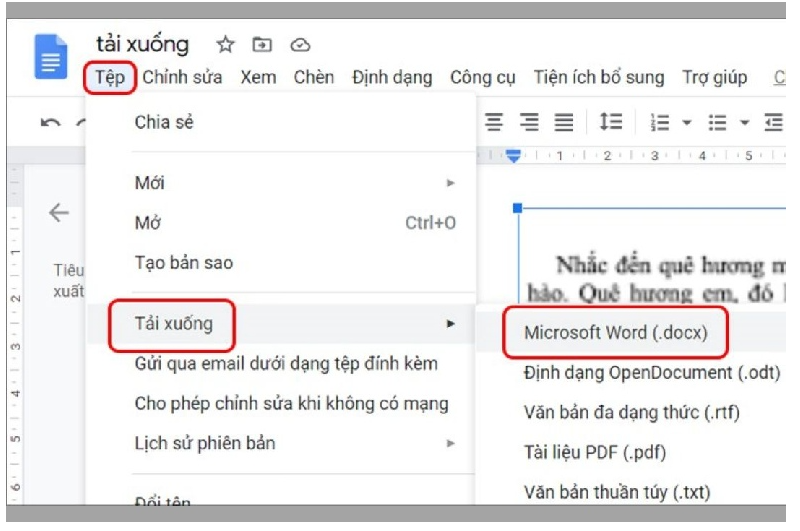Decrease indent using toolbar icon
This screenshot has height=531, width=800.
(x=773, y=122)
